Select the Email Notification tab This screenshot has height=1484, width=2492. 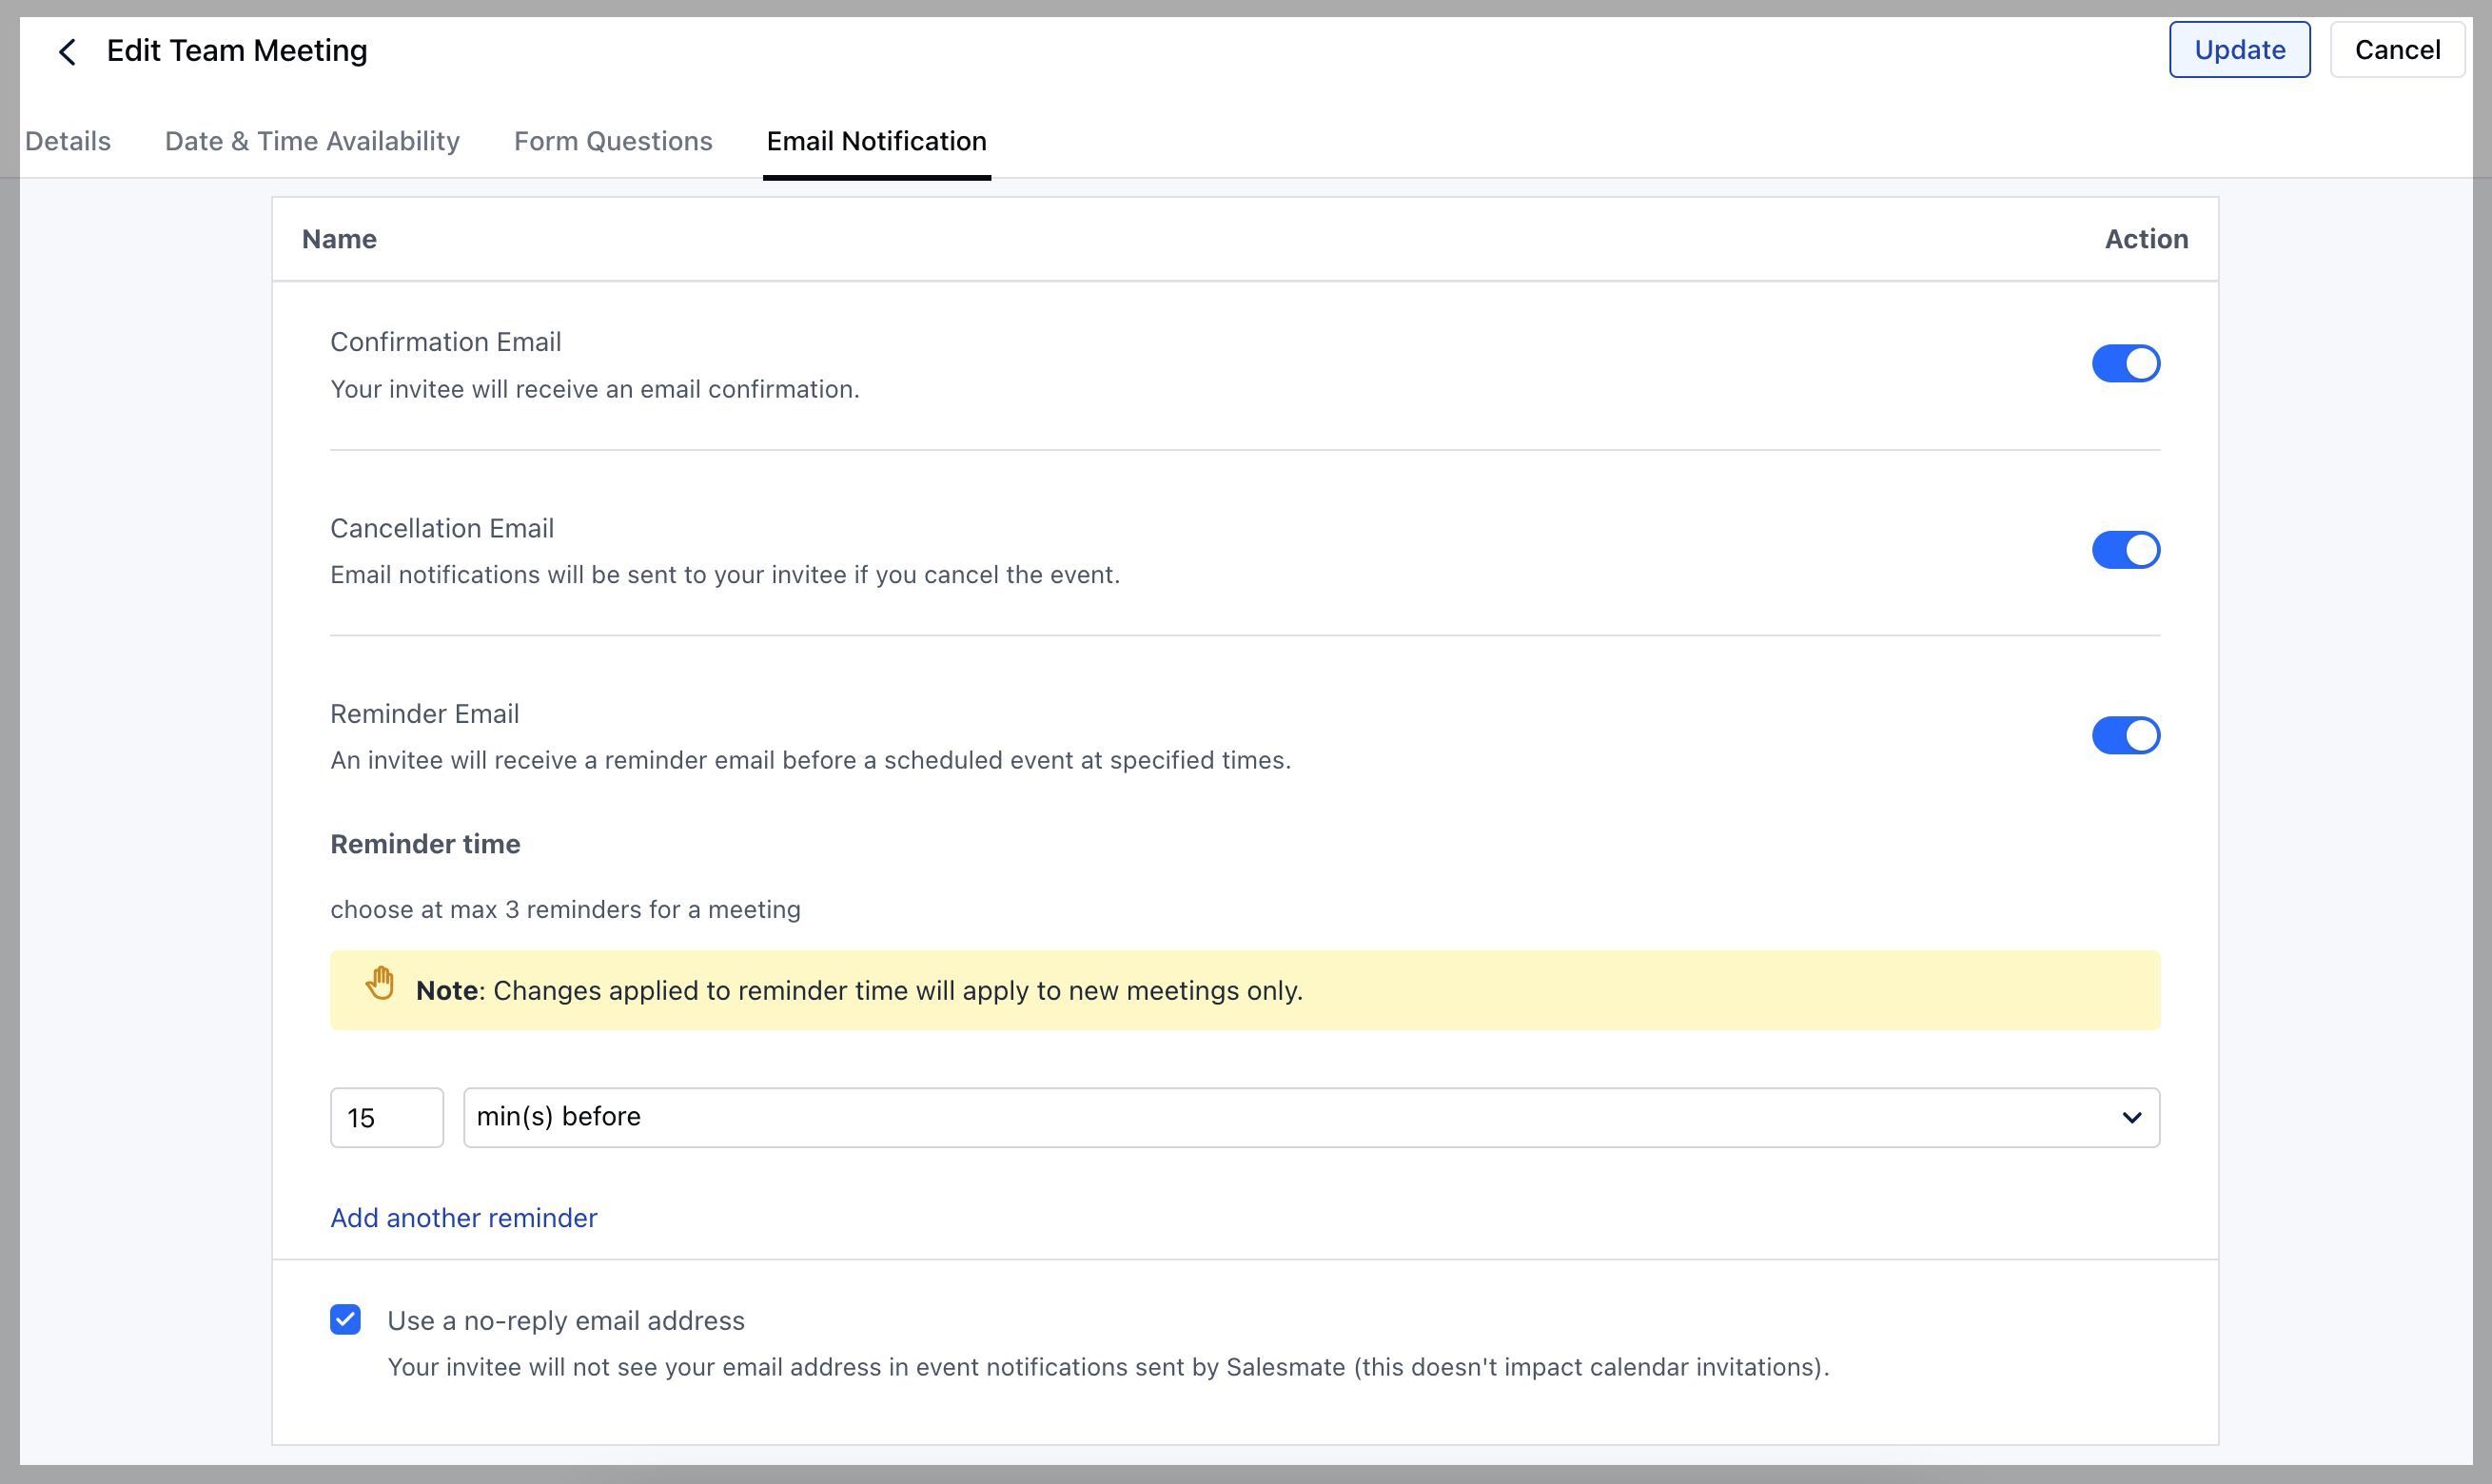(876, 141)
